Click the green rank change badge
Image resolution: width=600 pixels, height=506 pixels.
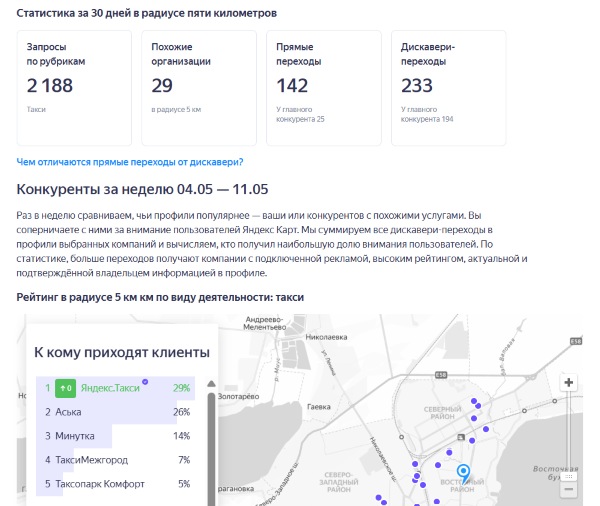[65, 388]
